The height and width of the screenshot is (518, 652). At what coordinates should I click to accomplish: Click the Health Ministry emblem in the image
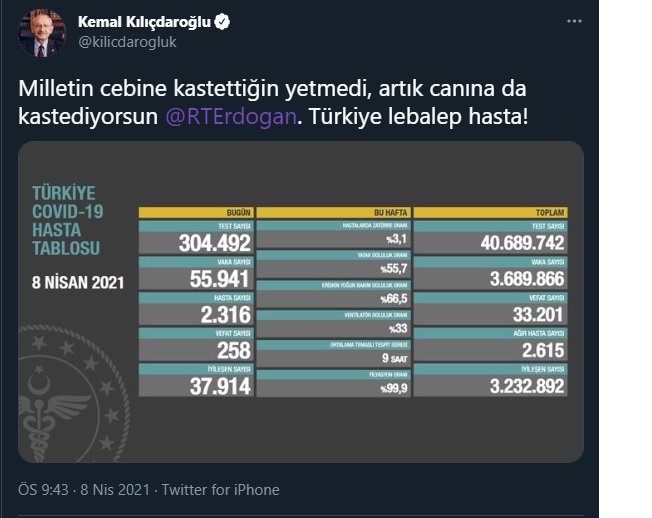(x=71, y=395)
